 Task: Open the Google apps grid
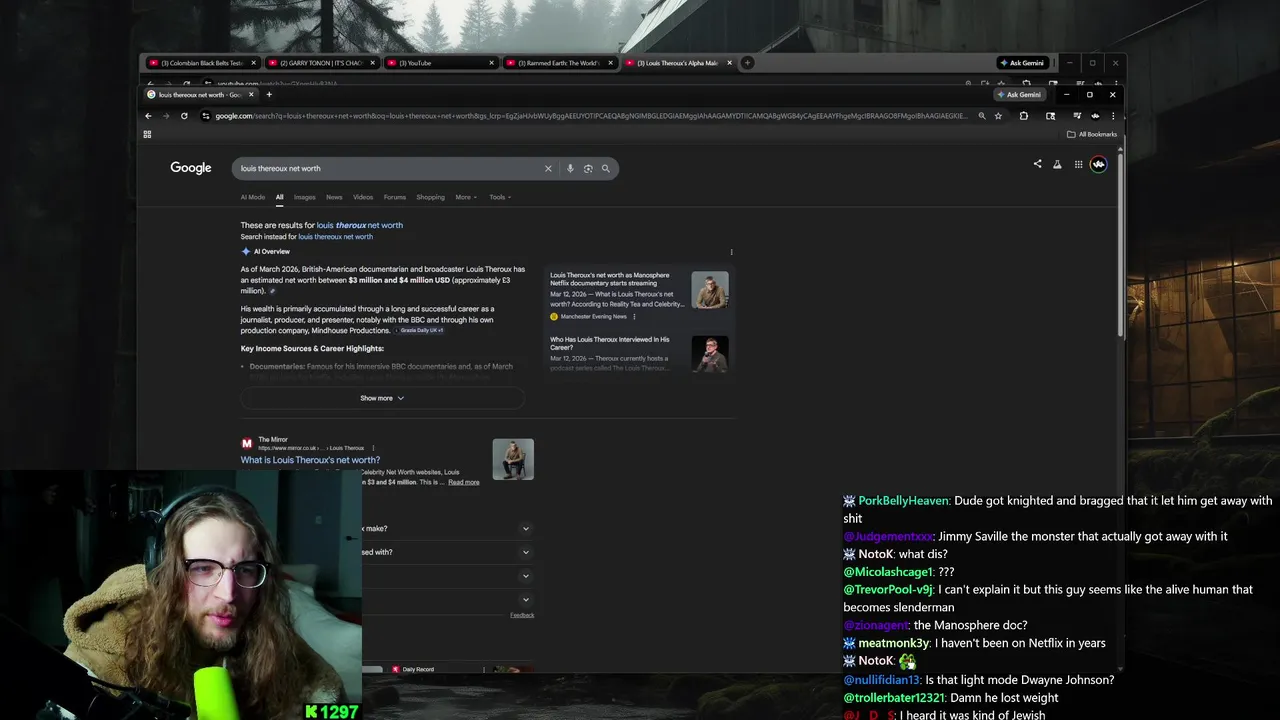(x=1078, y=164)
